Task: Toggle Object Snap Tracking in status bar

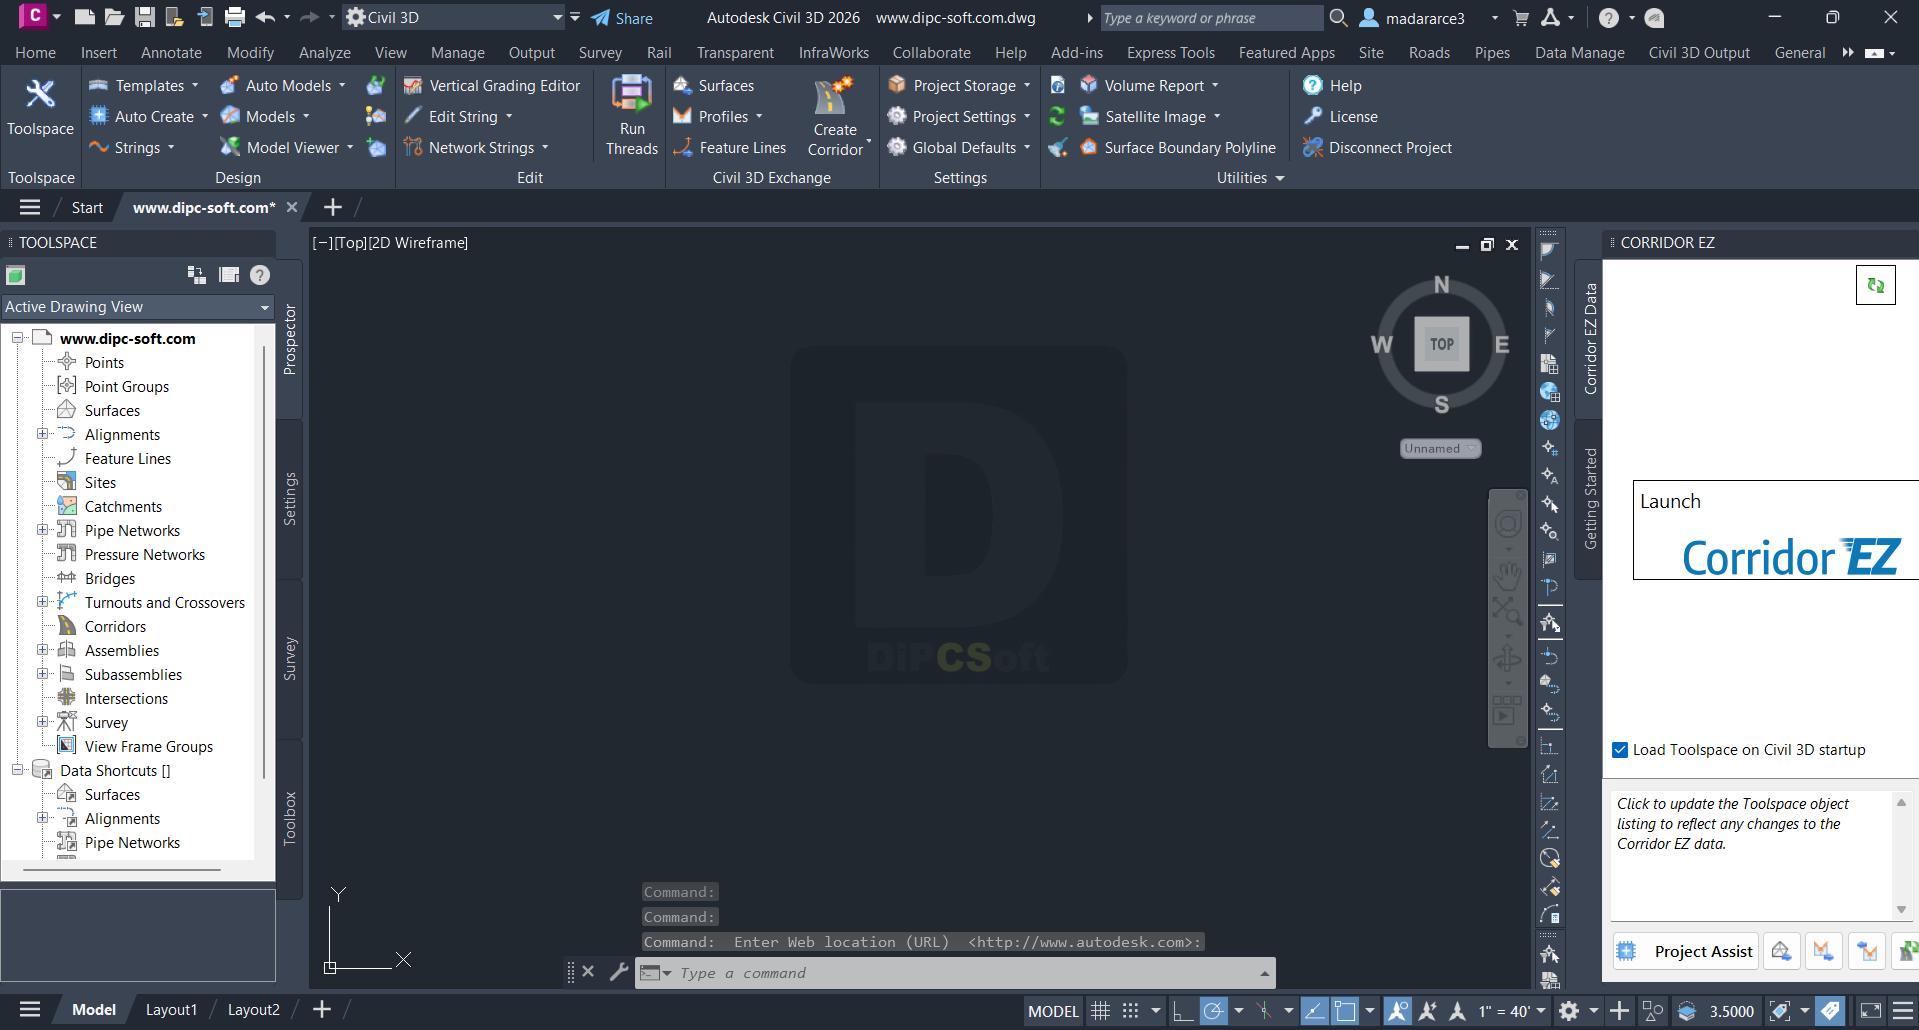Action: (x=1314, y=1011)
